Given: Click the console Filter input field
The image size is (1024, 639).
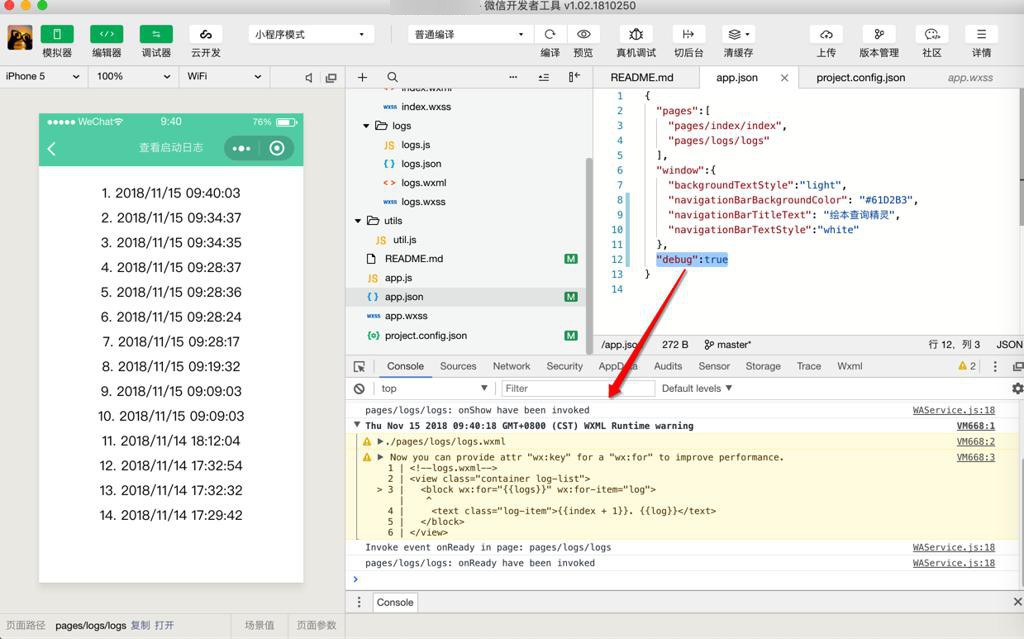Looking at the screenshot, I should tap(578, 388).
